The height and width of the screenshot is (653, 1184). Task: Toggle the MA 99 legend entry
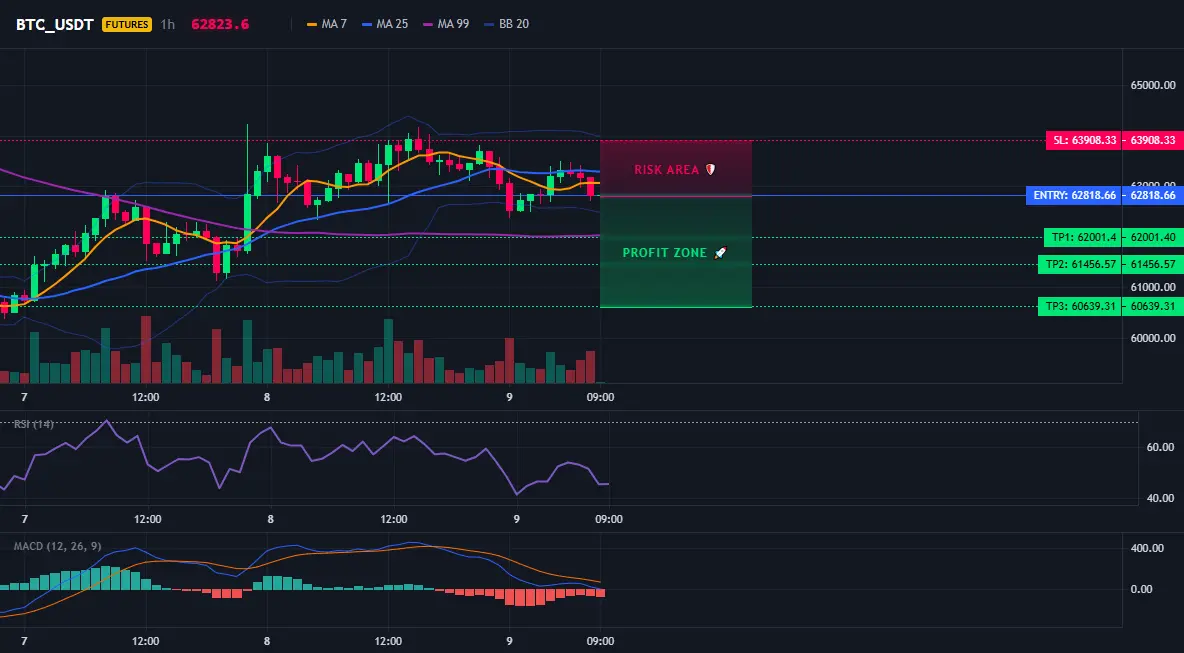[446, 24]
